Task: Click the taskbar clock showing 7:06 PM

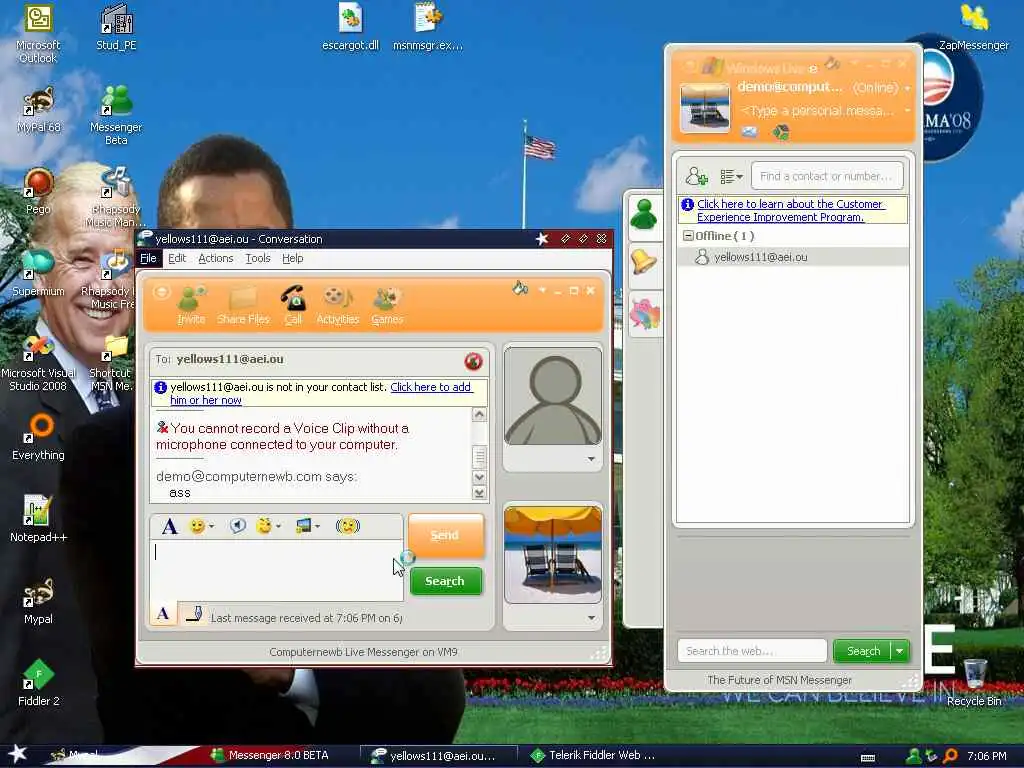Action: point(986,756)
